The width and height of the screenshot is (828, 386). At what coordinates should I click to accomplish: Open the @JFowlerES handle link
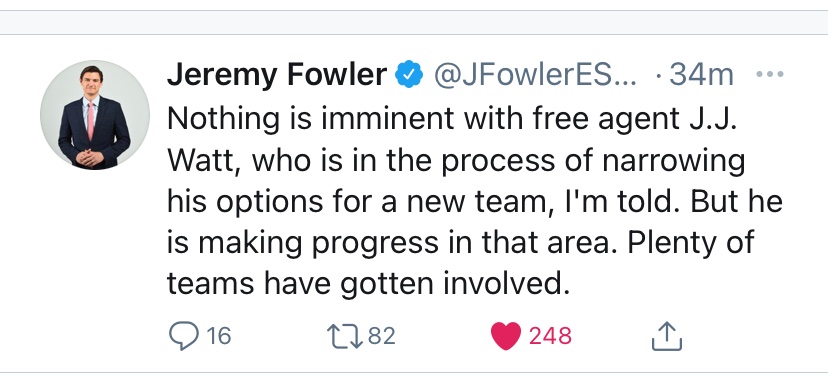[x=535, y=75]
